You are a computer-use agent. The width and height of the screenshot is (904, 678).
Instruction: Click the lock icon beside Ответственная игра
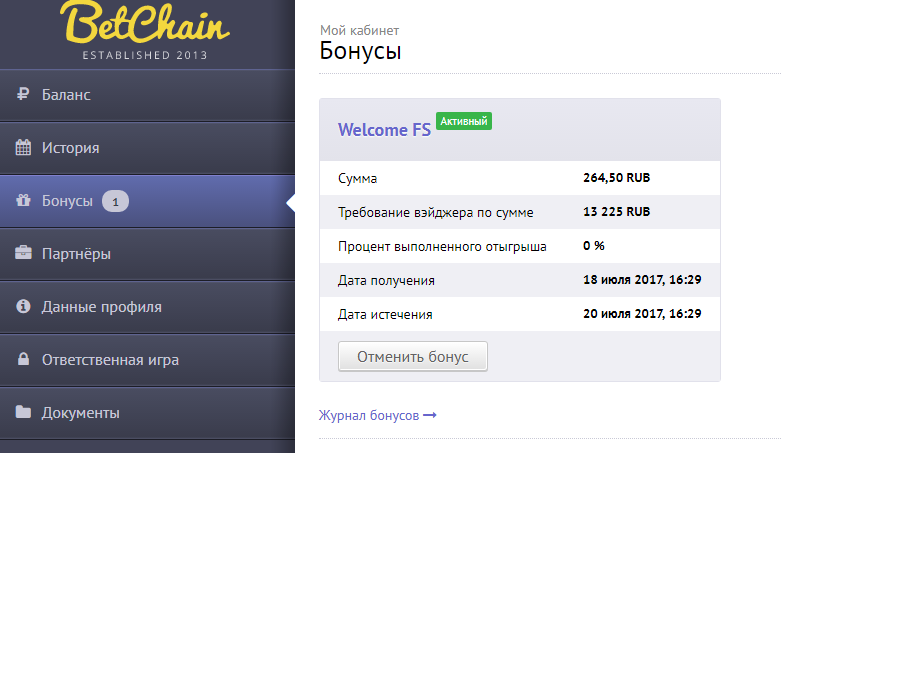[23, 359]
